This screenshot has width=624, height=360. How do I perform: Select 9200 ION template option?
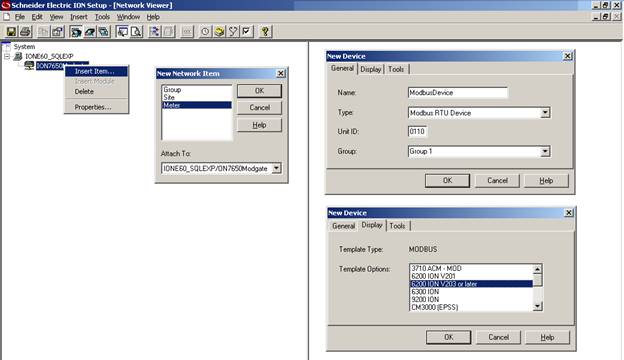pyautogui.click(x=471, y=300)
